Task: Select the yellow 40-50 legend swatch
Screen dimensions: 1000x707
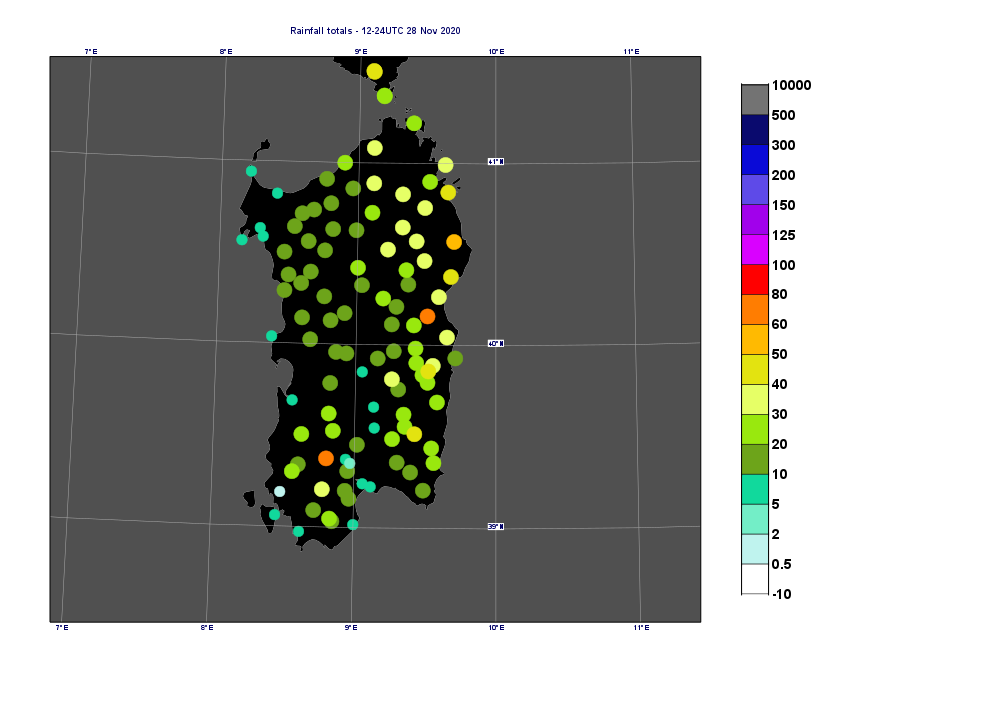Action: (754, 369)
